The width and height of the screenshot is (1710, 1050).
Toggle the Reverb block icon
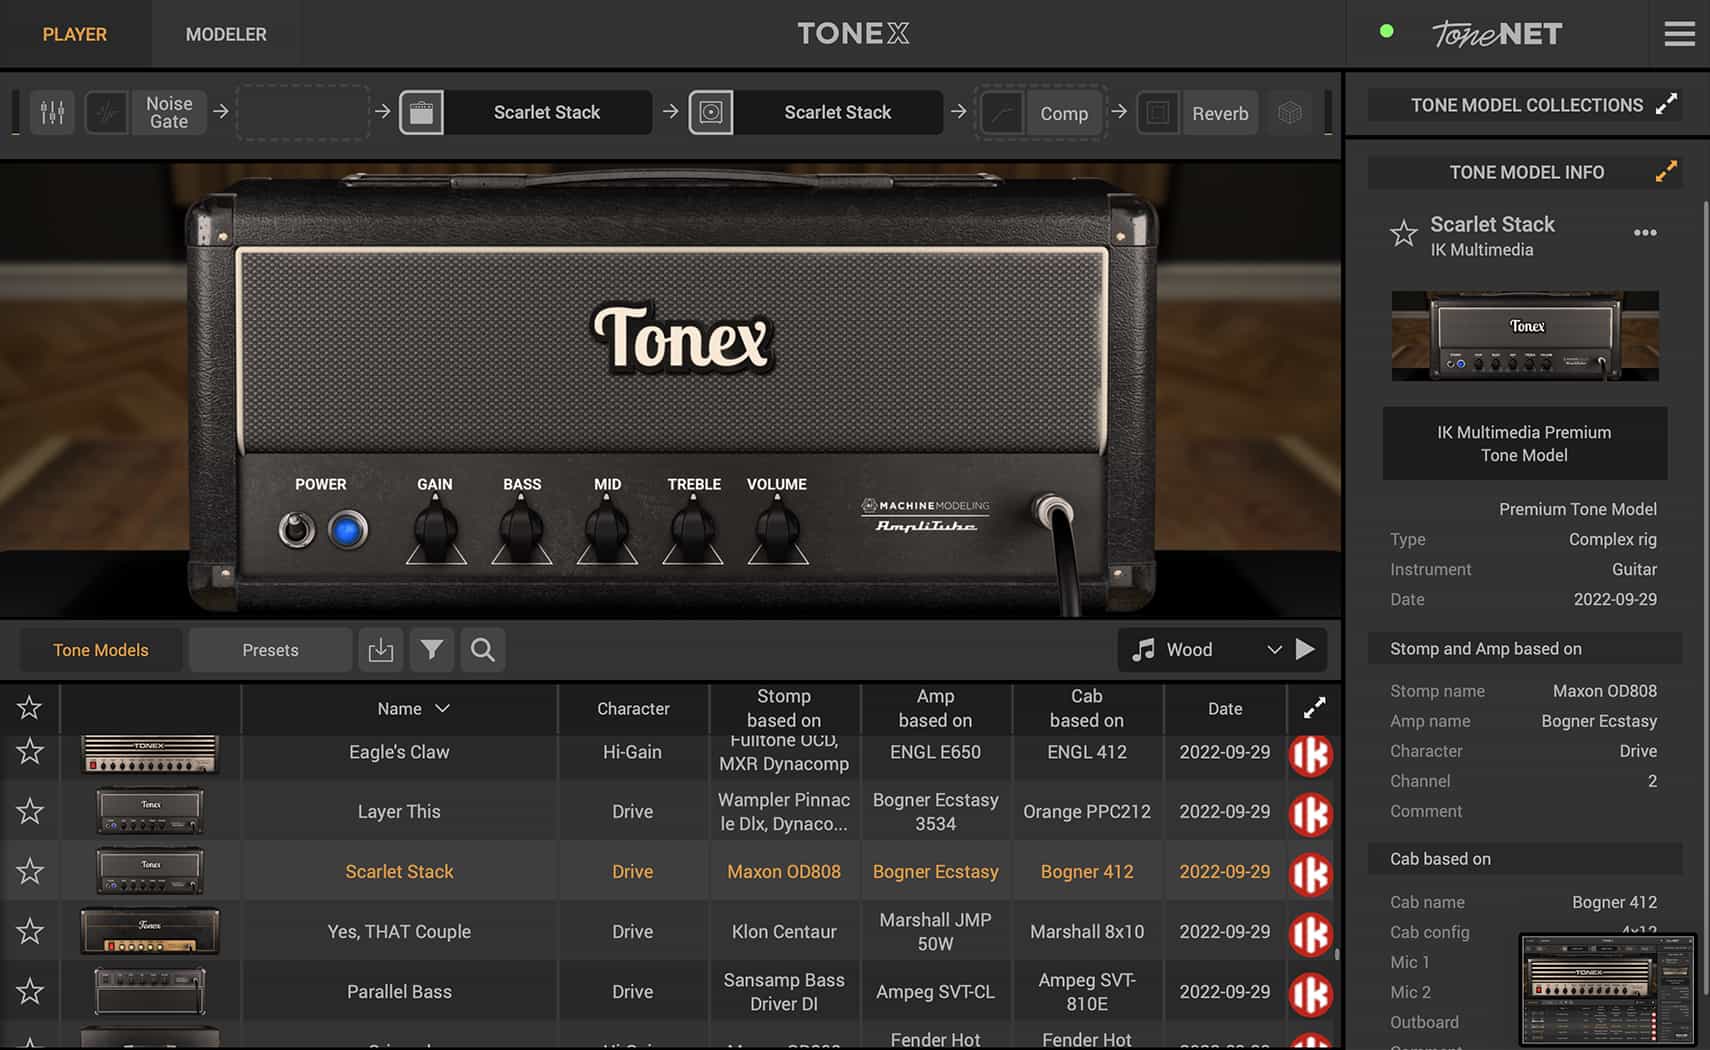tap(1158, 113)
